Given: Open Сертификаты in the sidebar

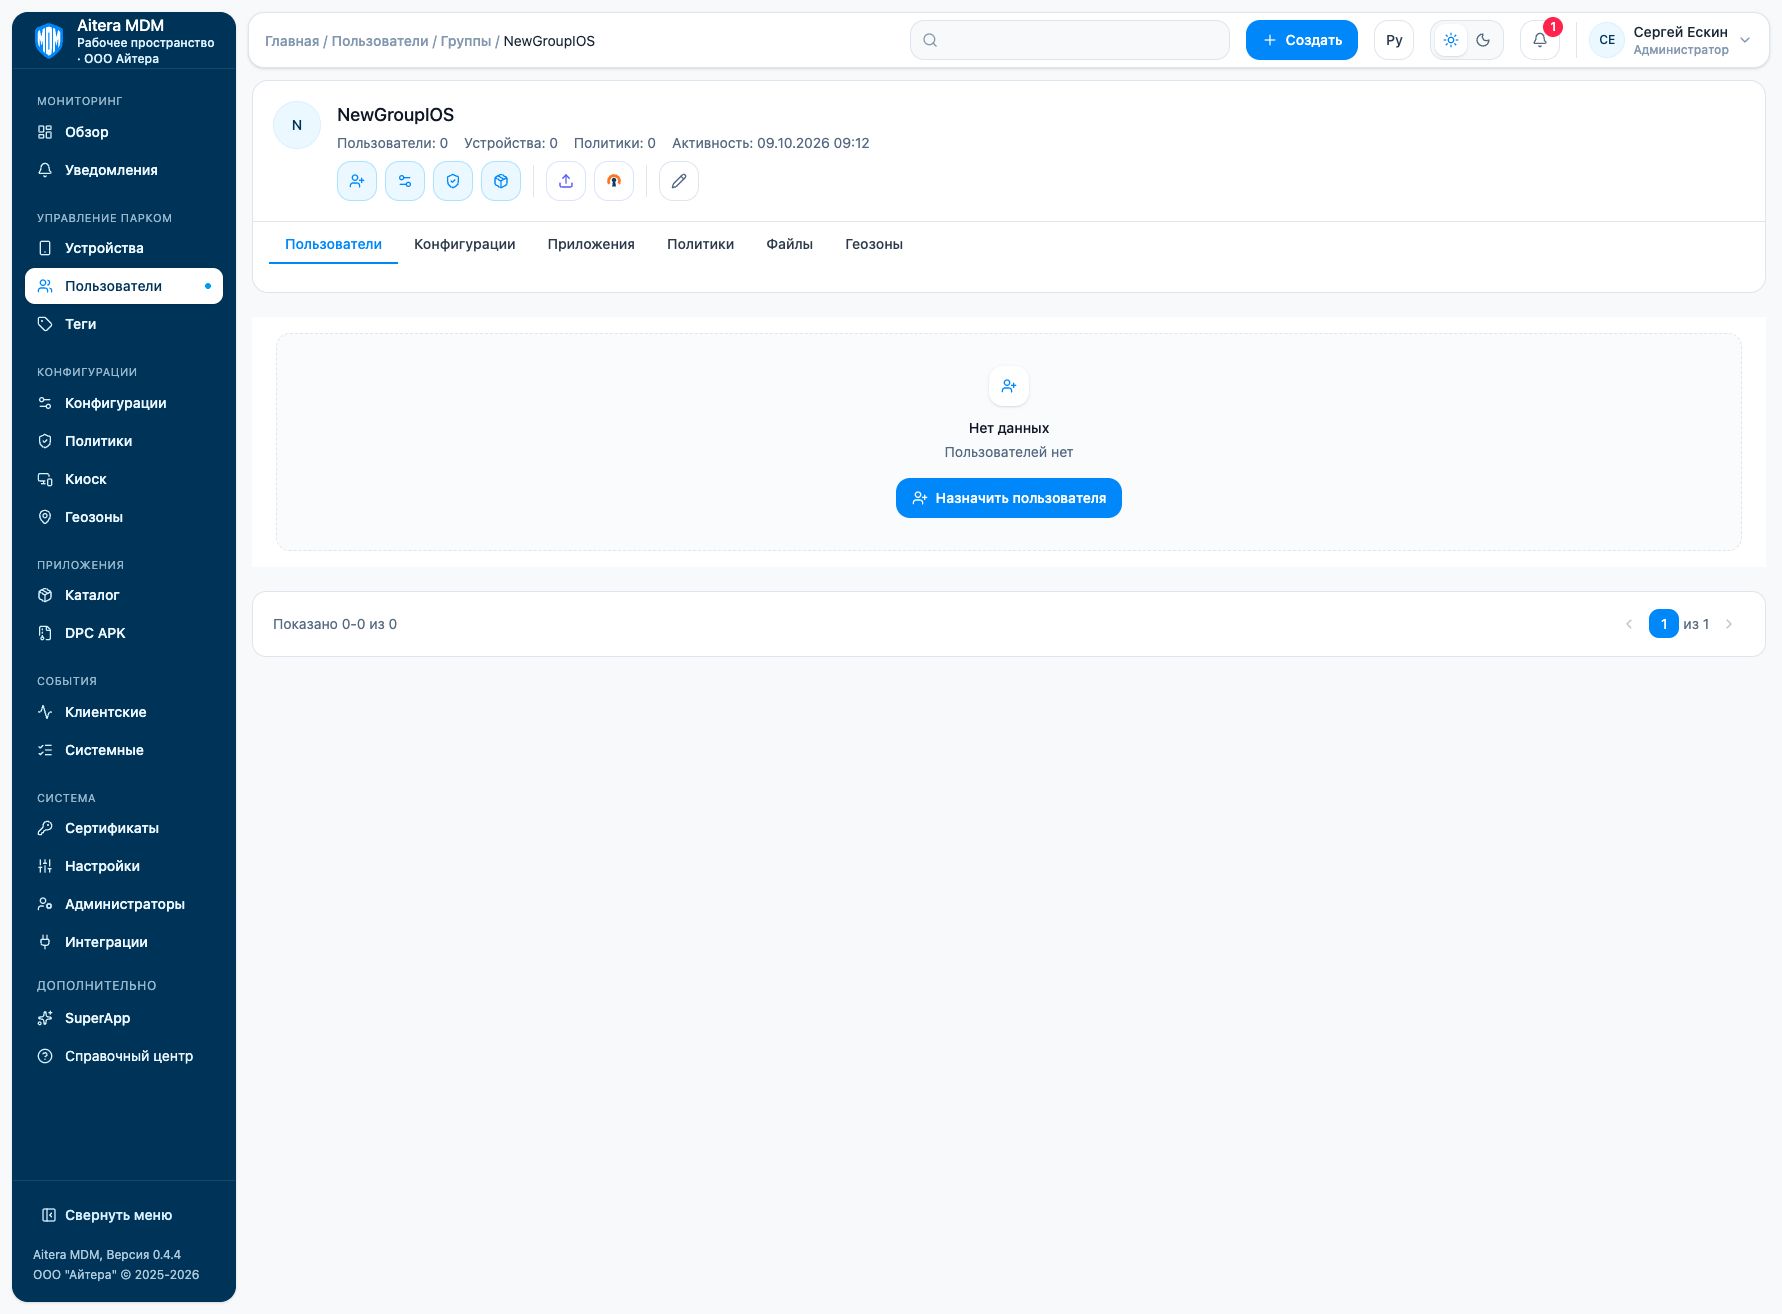Looking at the screenshot, I should (124, 828).
